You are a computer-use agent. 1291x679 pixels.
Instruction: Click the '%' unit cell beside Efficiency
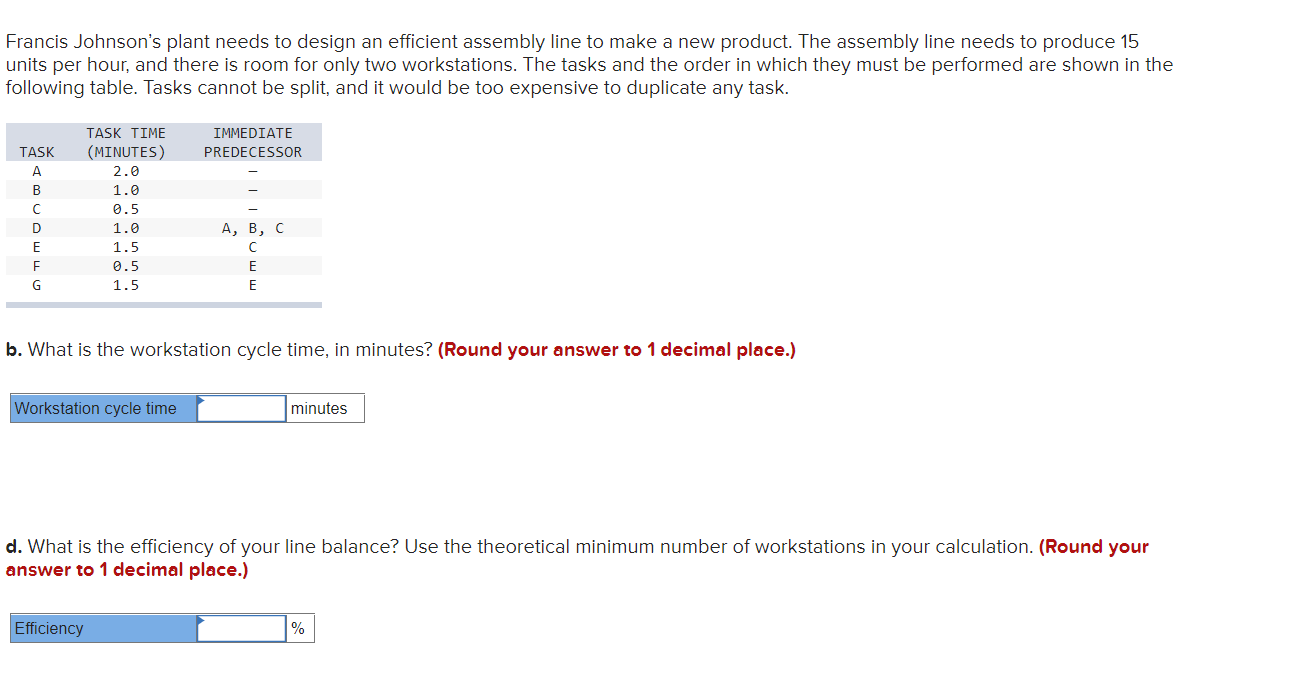pos(300,628)
